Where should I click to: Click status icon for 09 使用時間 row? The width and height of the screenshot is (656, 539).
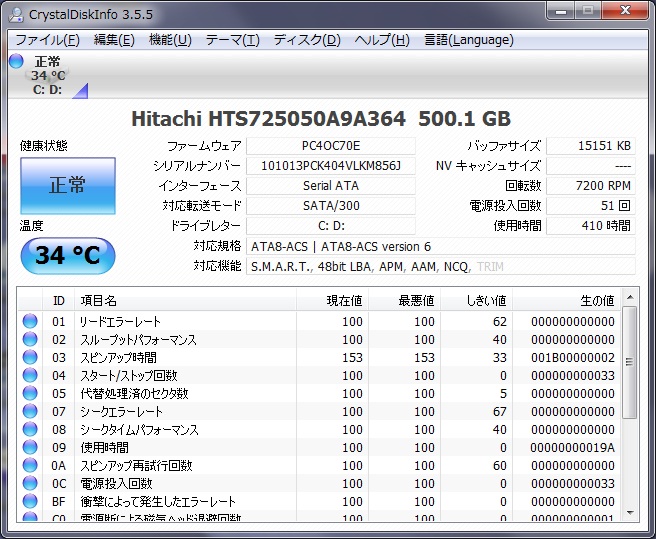coord(30,448)
